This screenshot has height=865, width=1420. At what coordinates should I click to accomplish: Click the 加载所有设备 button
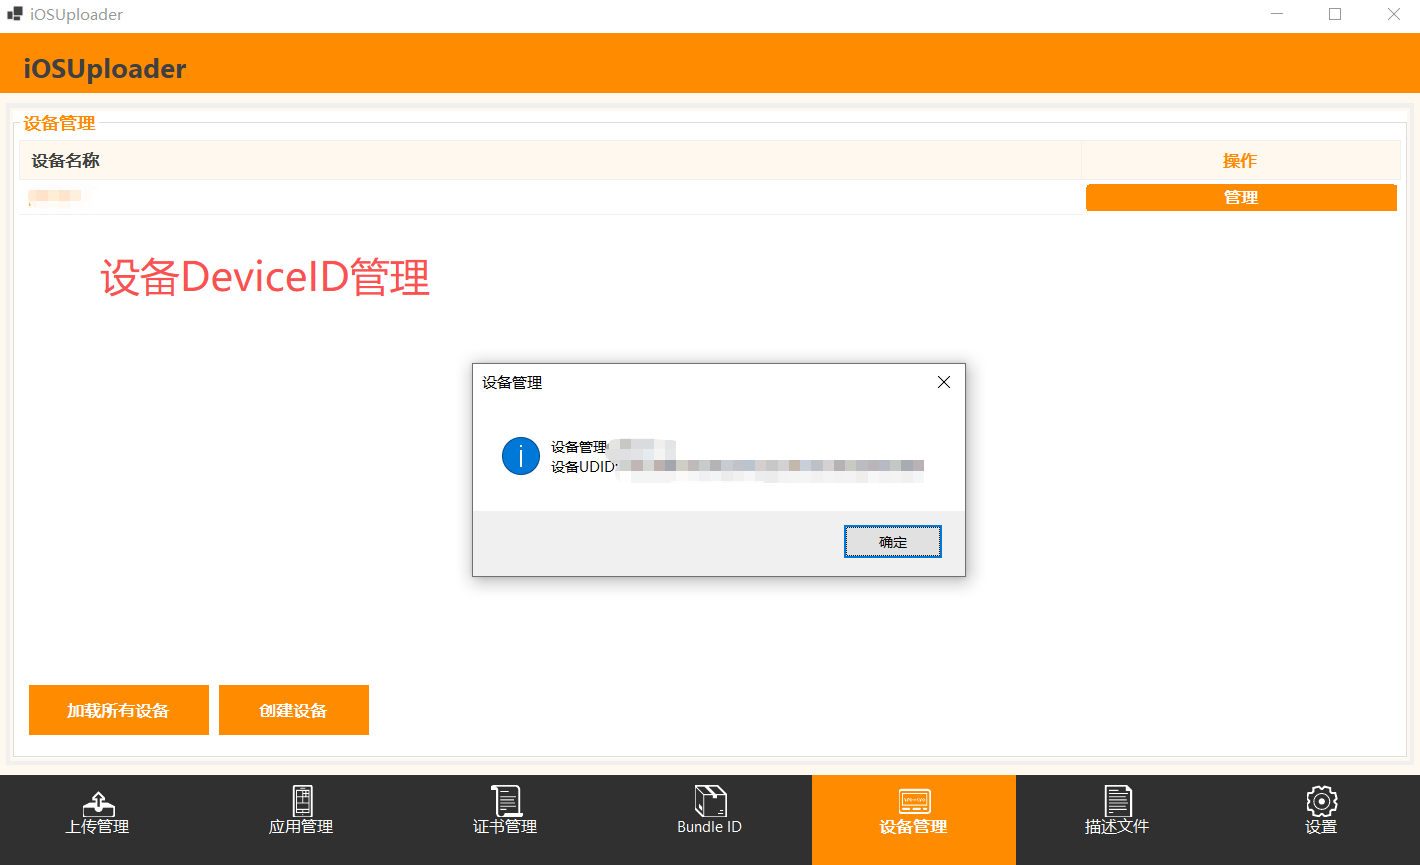(118, 710)
